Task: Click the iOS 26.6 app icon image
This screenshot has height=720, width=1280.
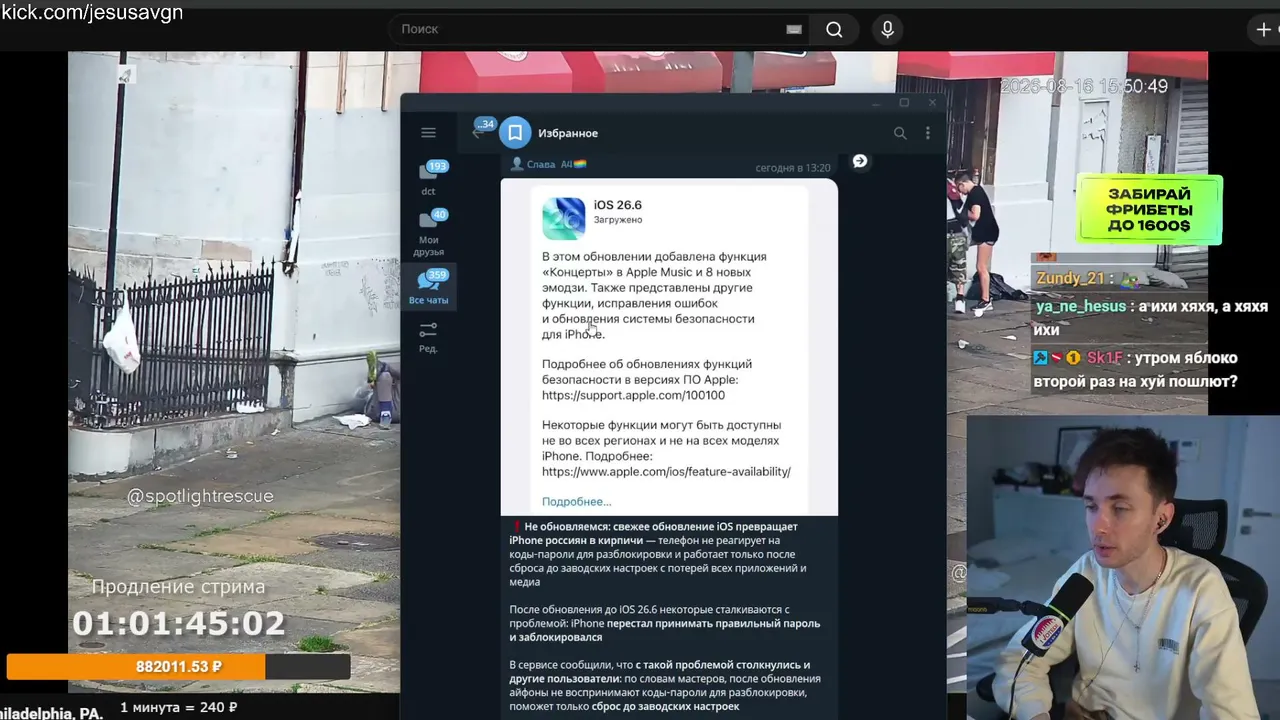Action: 564,219
